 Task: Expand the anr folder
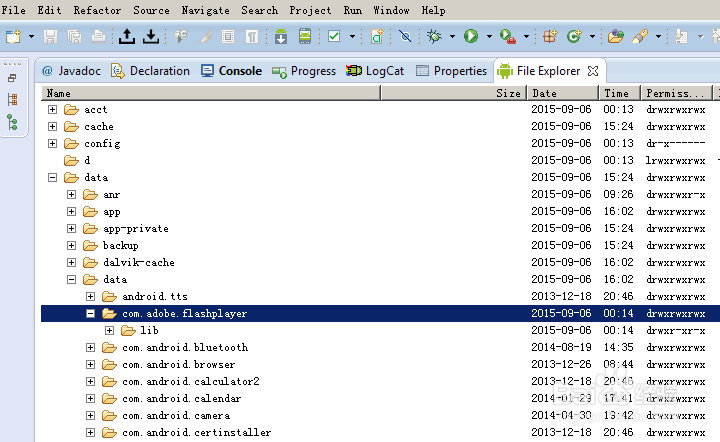coord(71,195)
